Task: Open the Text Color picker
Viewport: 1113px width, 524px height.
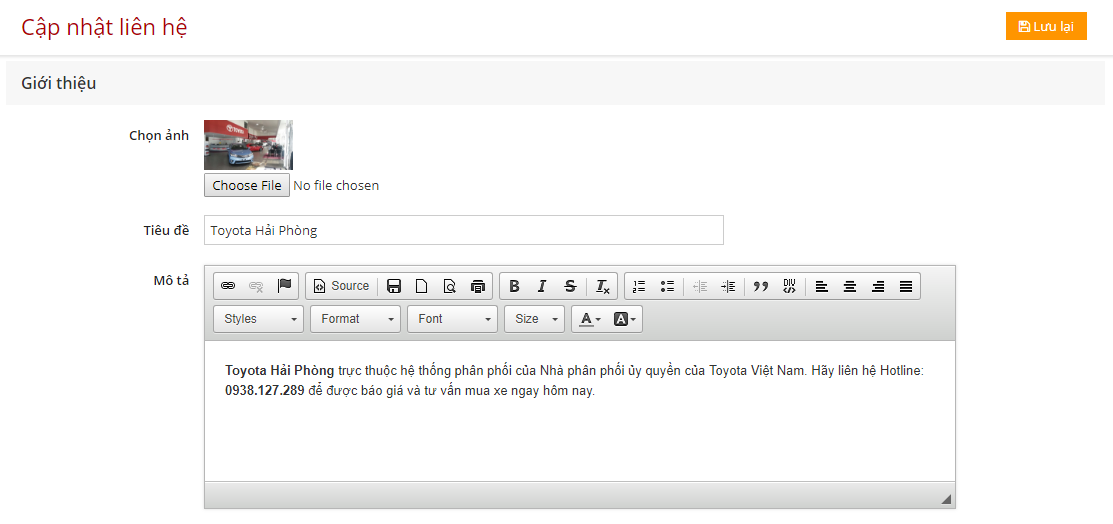Action: (x=590, y=319)
